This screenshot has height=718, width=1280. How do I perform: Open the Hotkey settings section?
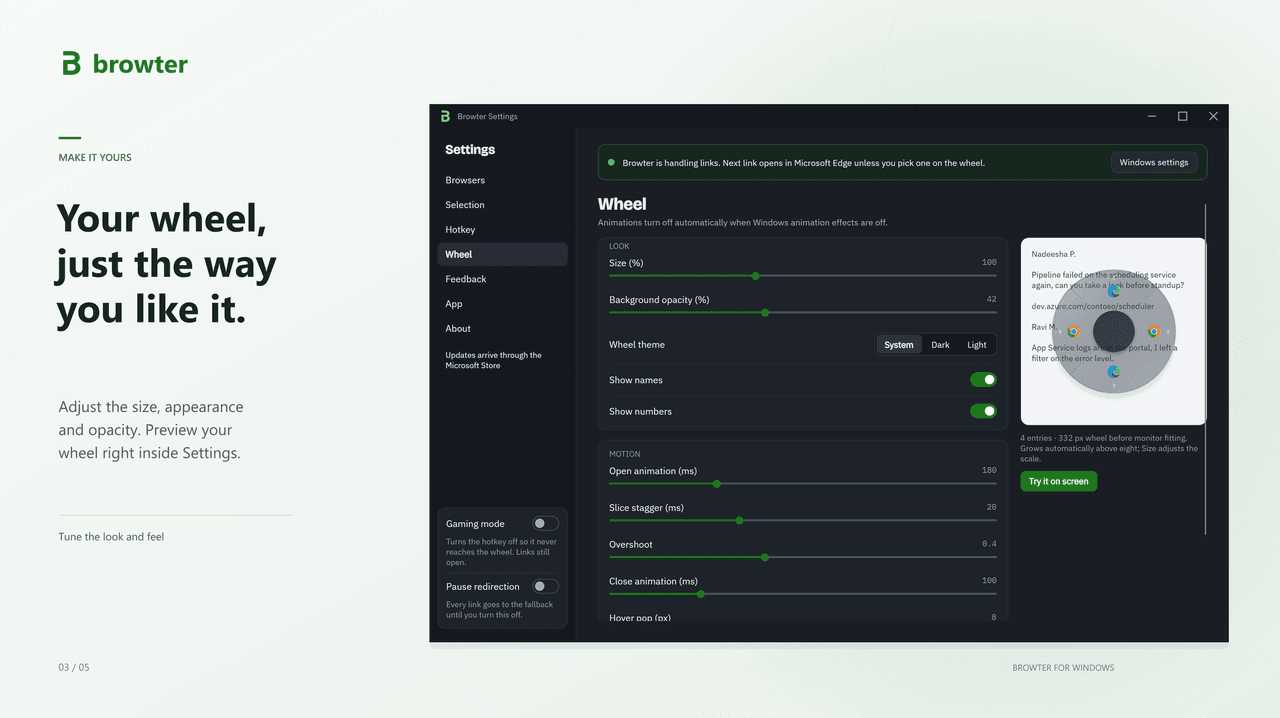[502, 230]
